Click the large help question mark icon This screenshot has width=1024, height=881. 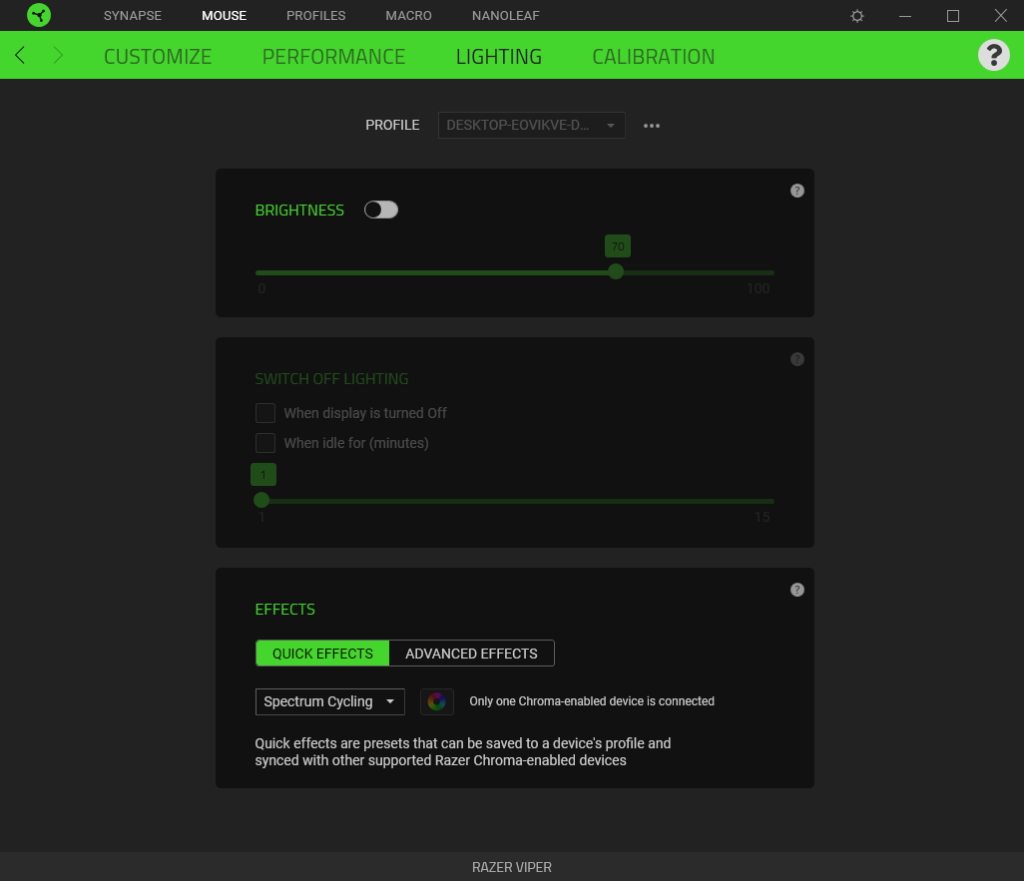tap(993, 55)
